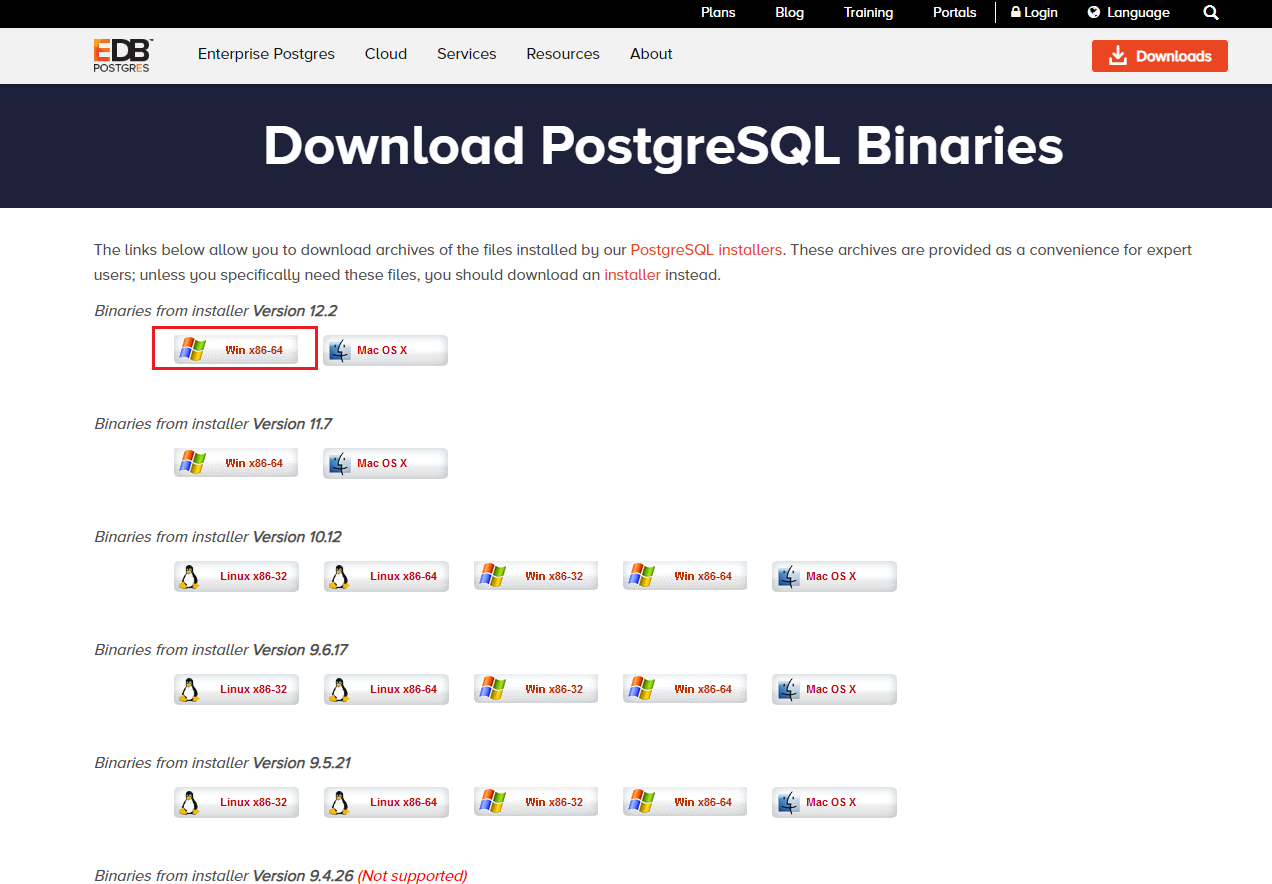Download Win x86-32 binaries for Version 10.12
Screen dimensions: 1272x884
tap(536, 575)
